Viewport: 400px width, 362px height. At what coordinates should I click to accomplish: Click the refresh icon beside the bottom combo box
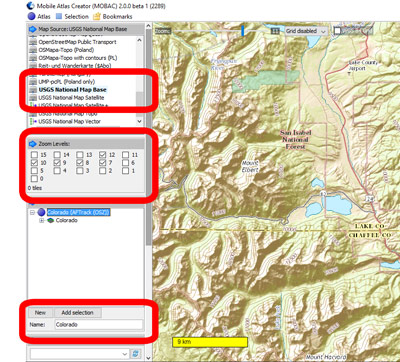(136, 353)
